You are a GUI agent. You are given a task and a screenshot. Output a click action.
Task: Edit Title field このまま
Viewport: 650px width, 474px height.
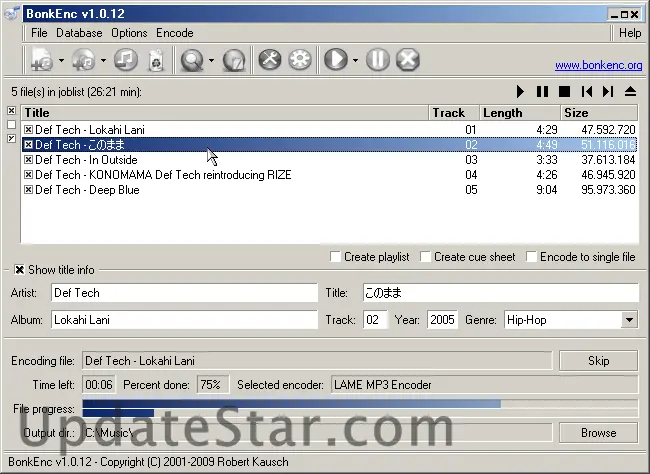501,293
